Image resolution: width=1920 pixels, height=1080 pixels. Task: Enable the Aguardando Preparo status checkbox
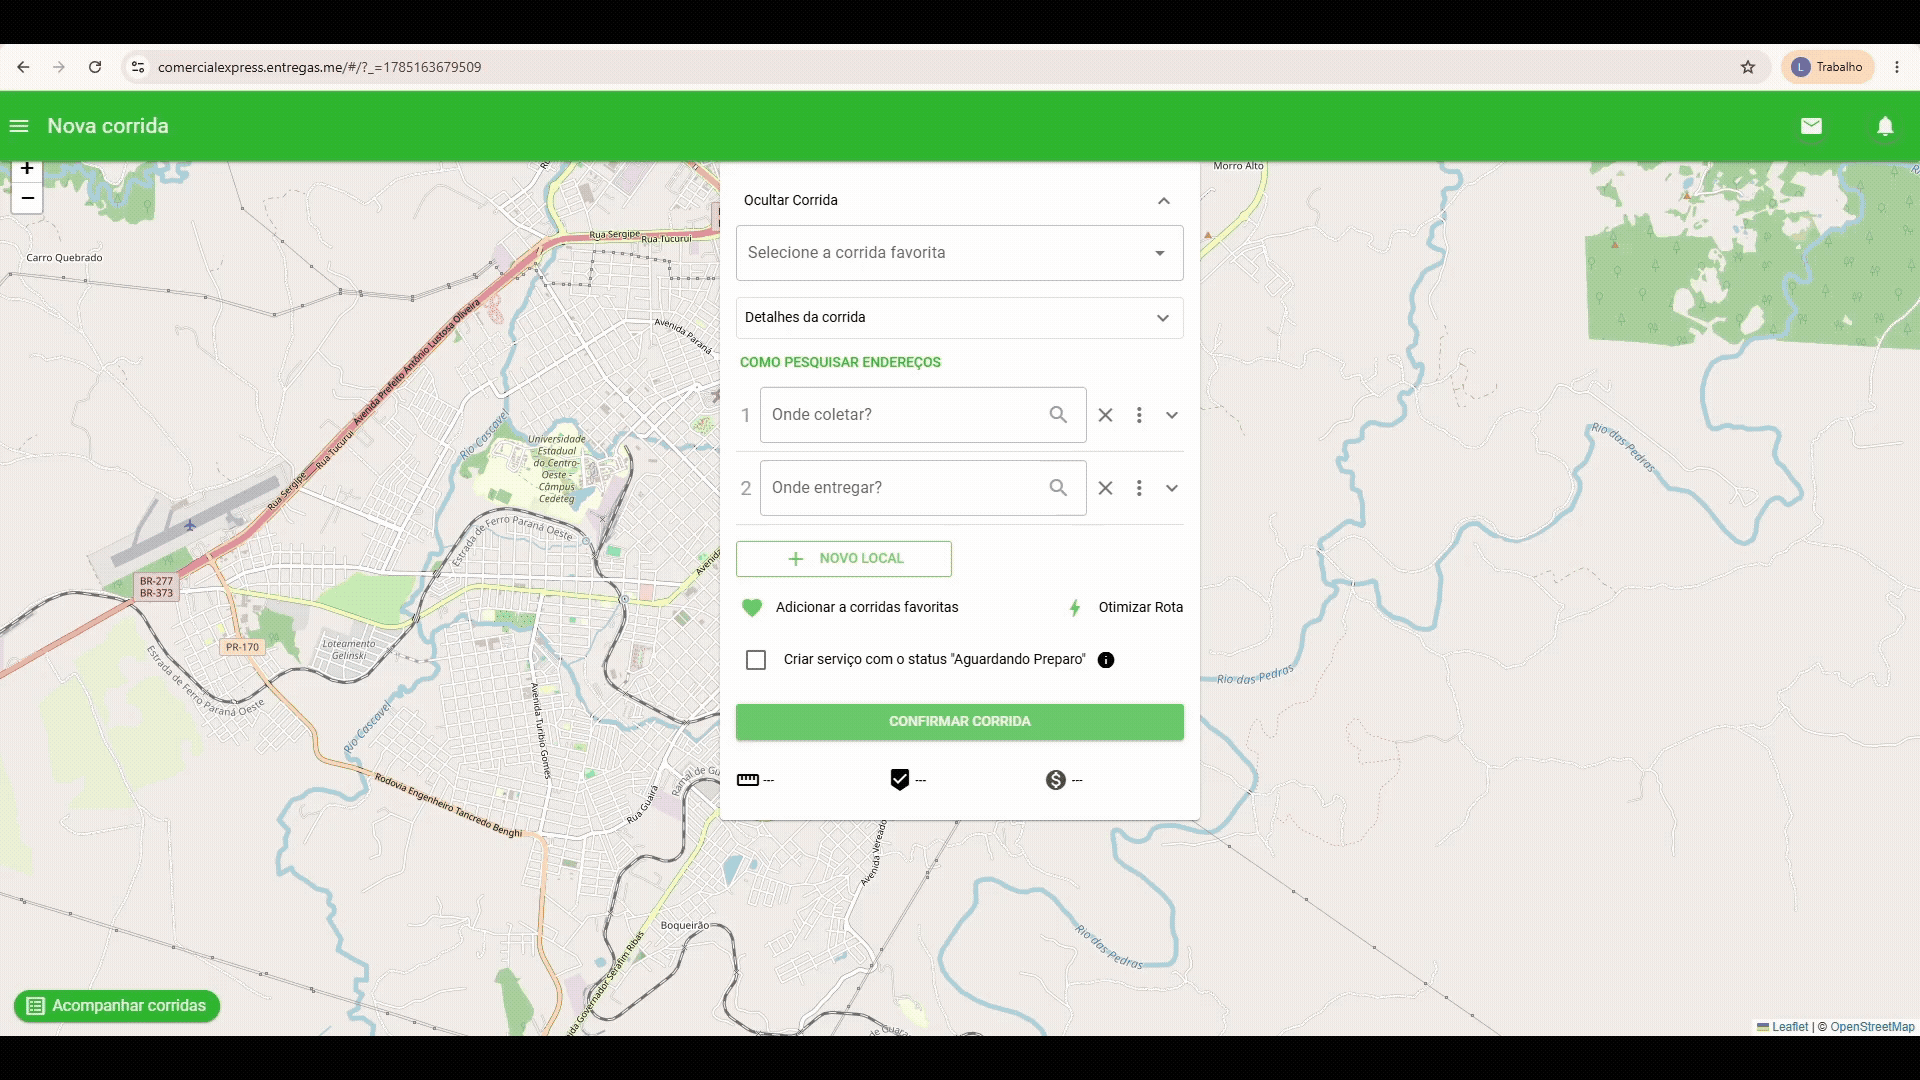coord(756,660)
